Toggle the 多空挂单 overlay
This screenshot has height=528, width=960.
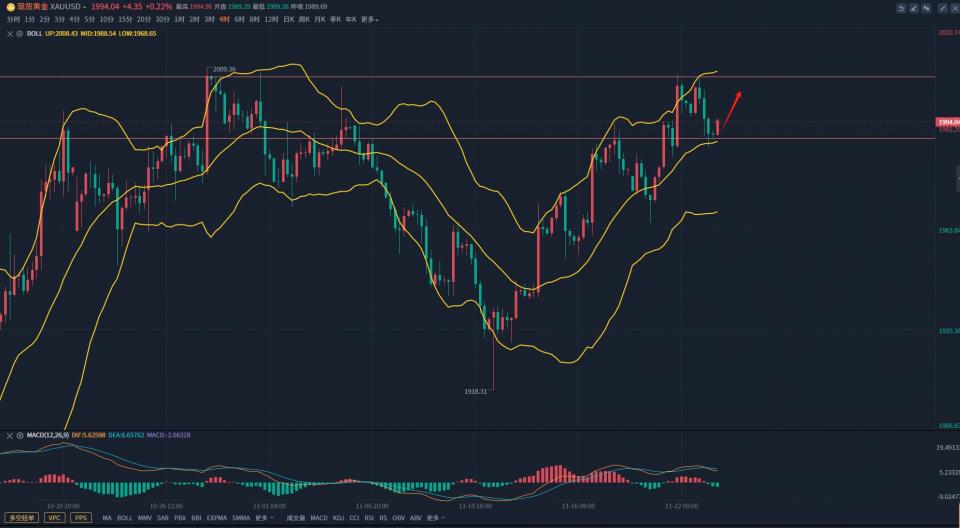(21, 518)
